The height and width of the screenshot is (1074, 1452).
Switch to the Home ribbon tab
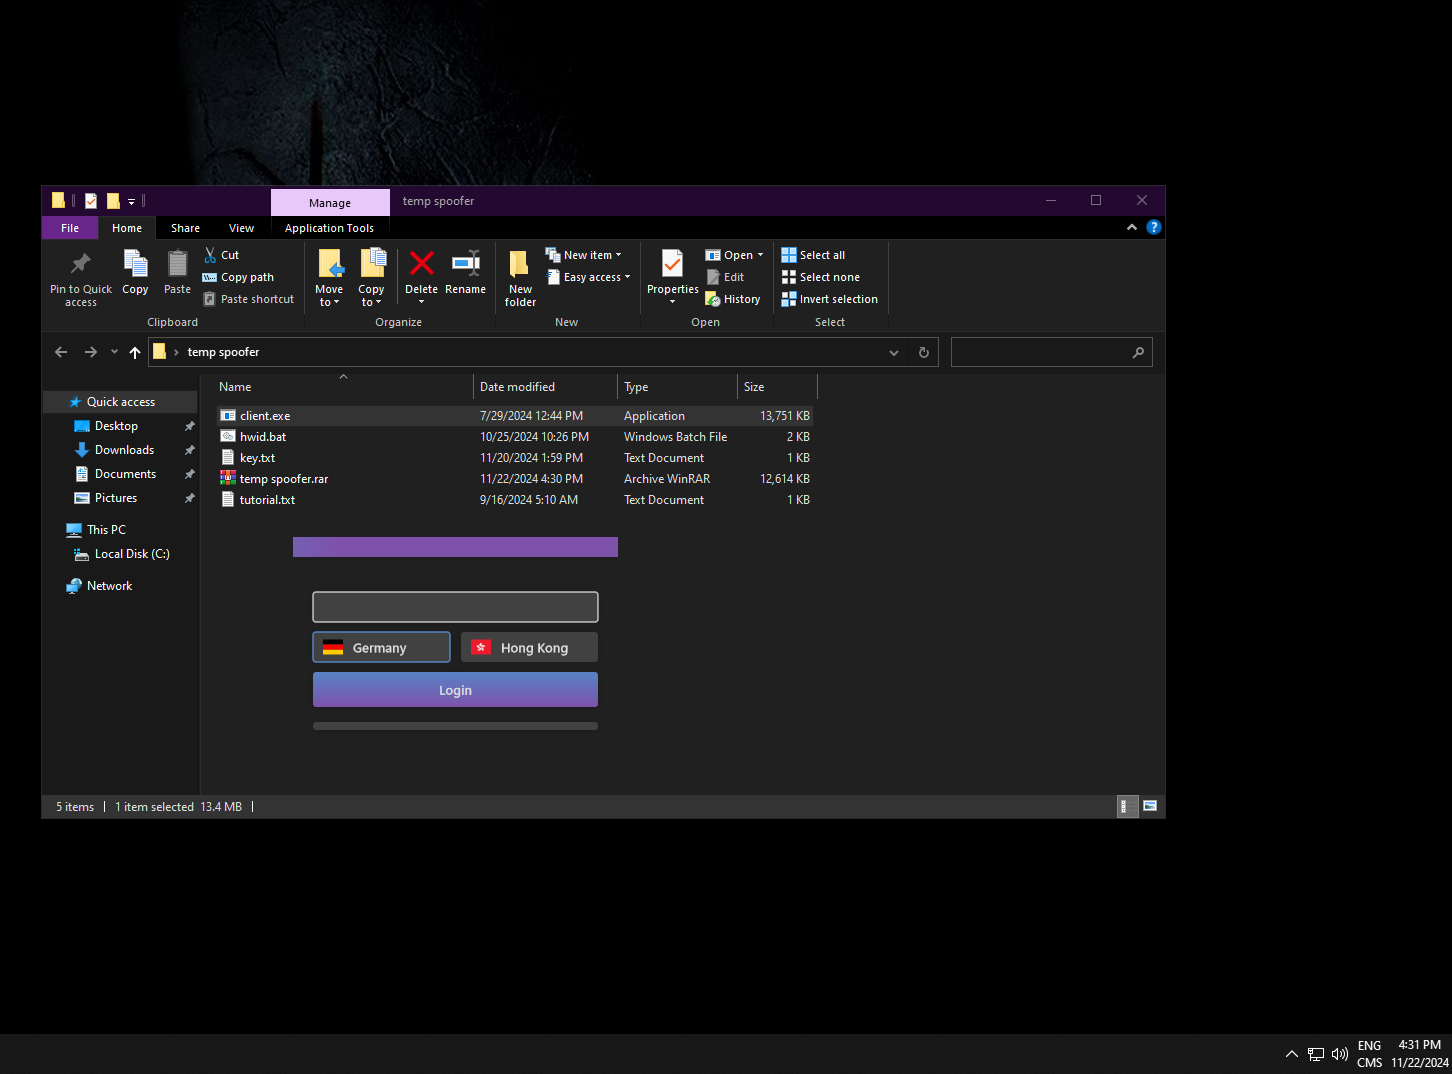click(127, 228)
